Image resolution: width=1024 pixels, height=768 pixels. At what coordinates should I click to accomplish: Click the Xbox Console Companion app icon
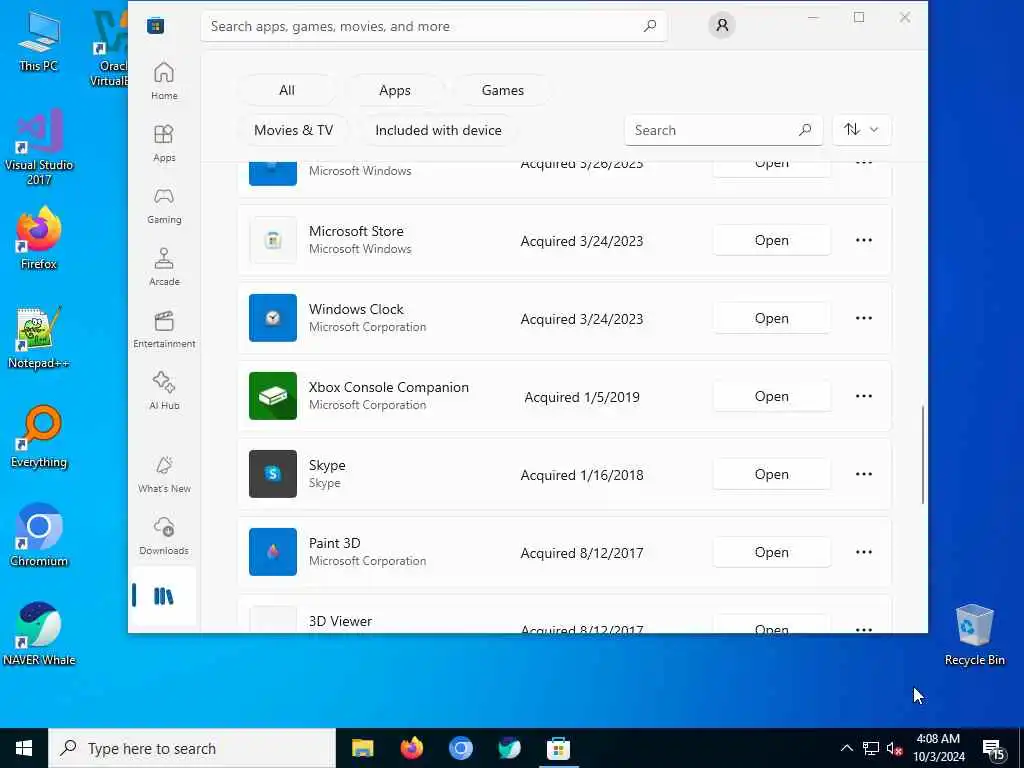coord(273,396)
